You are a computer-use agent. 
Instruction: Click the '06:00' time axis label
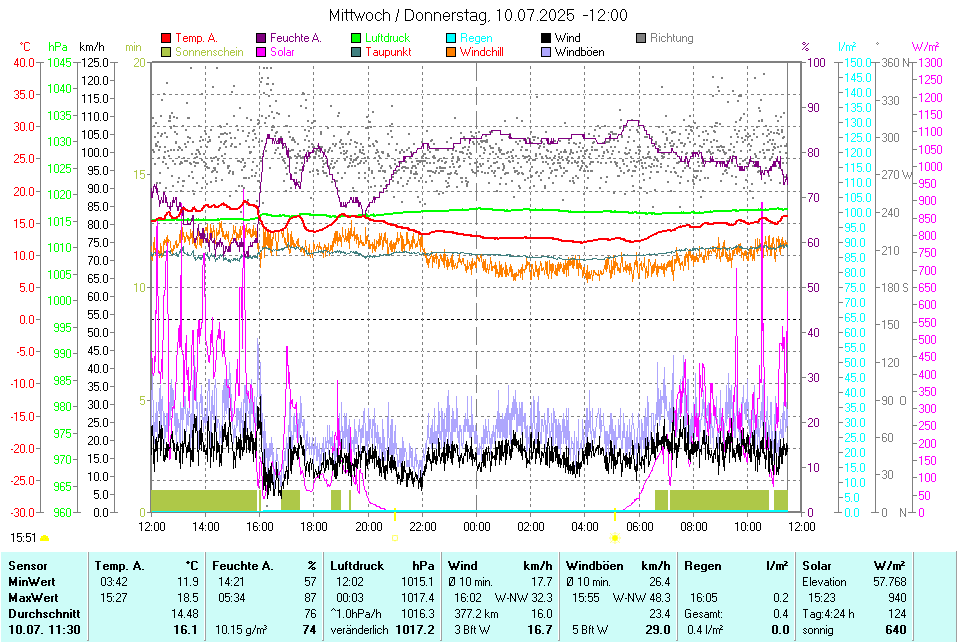point(639,527)
